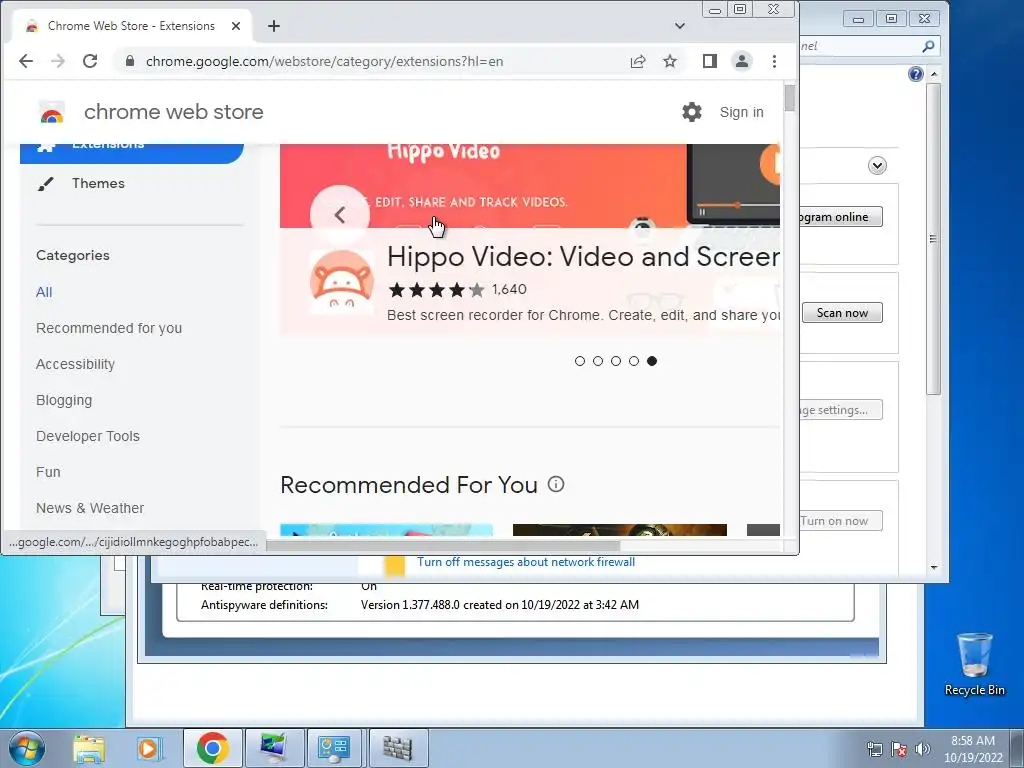Click the search magnifier in Control Panel window
The width and height of the screenshot is (1024, 768).
point(928,46)
